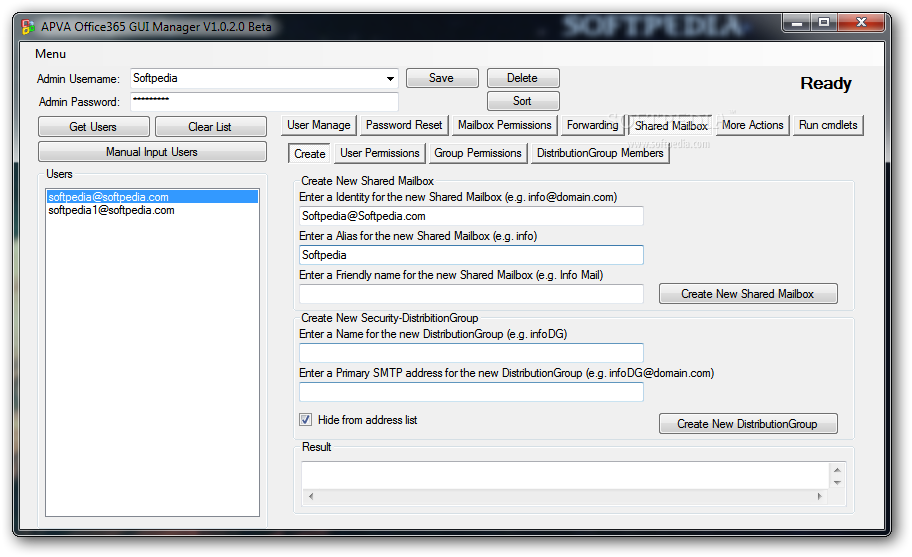Image resolution: width=912 pixels, height=557 pixels.
Task: Click Create New Shared Mailbox button
Action: pos(748,294)
